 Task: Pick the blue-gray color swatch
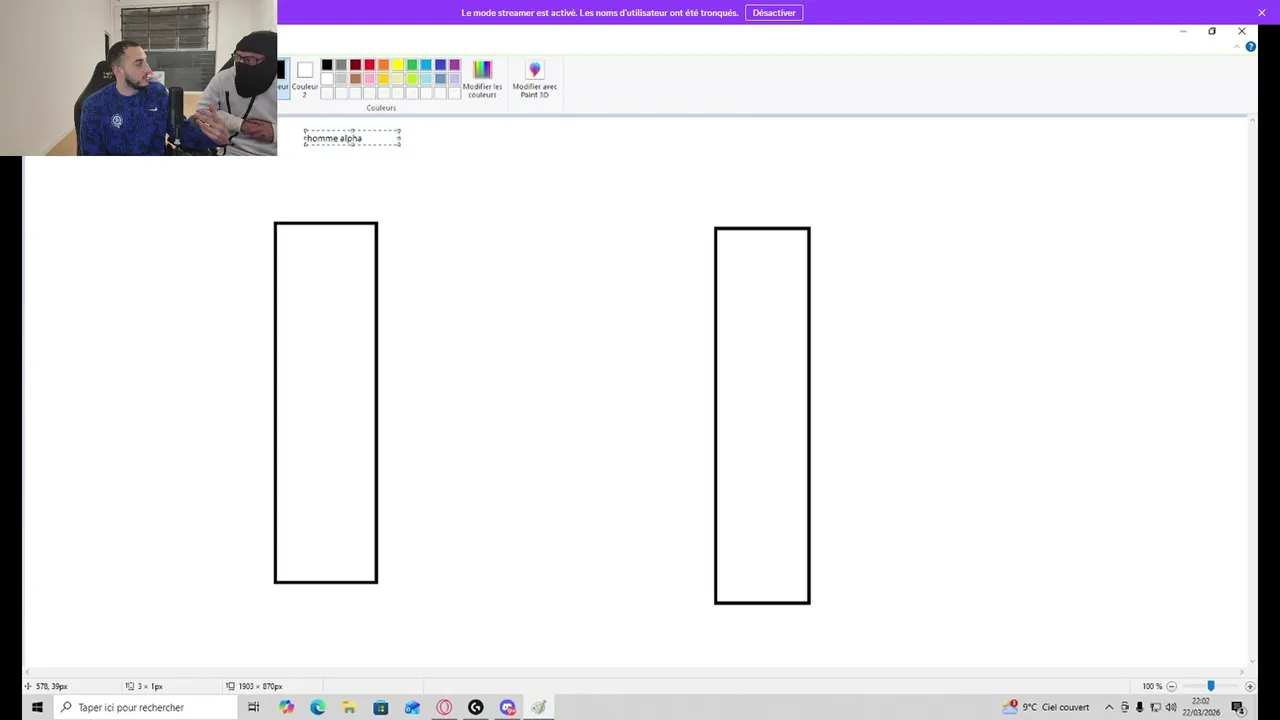click(x=440, y=79)
